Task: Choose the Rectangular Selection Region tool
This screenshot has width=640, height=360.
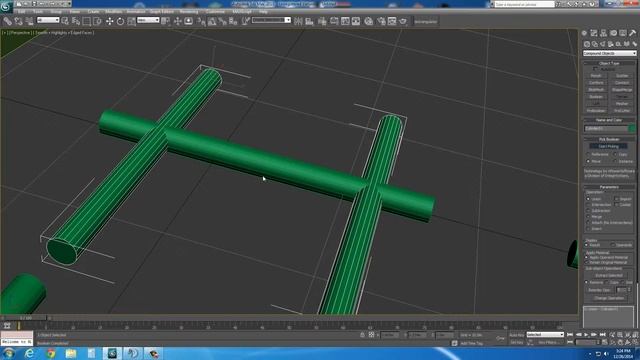Action: click(87, 21)
